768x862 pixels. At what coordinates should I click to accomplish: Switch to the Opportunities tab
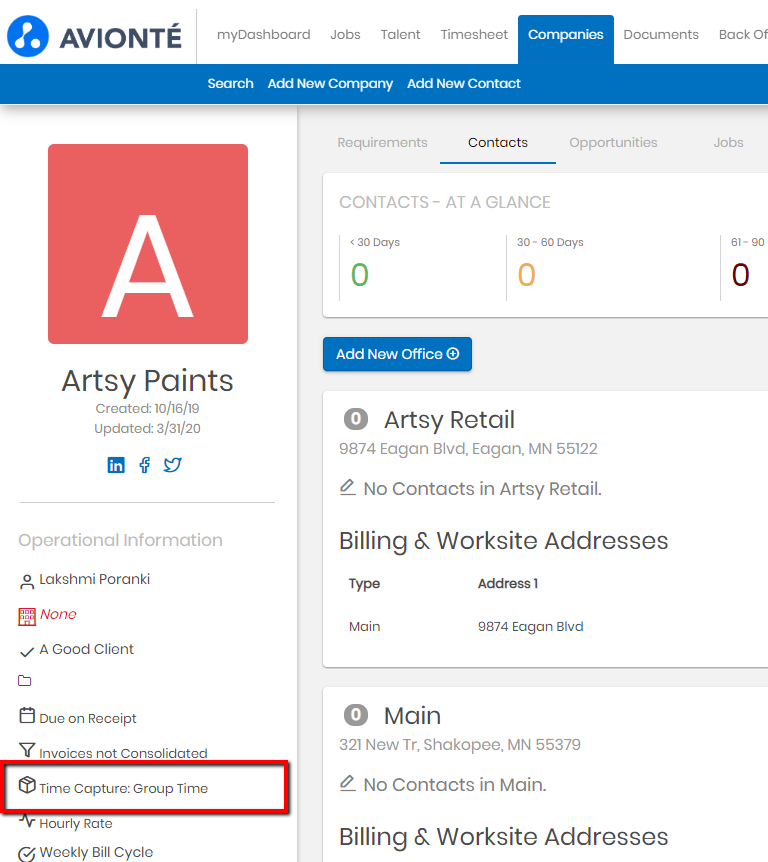613,143
